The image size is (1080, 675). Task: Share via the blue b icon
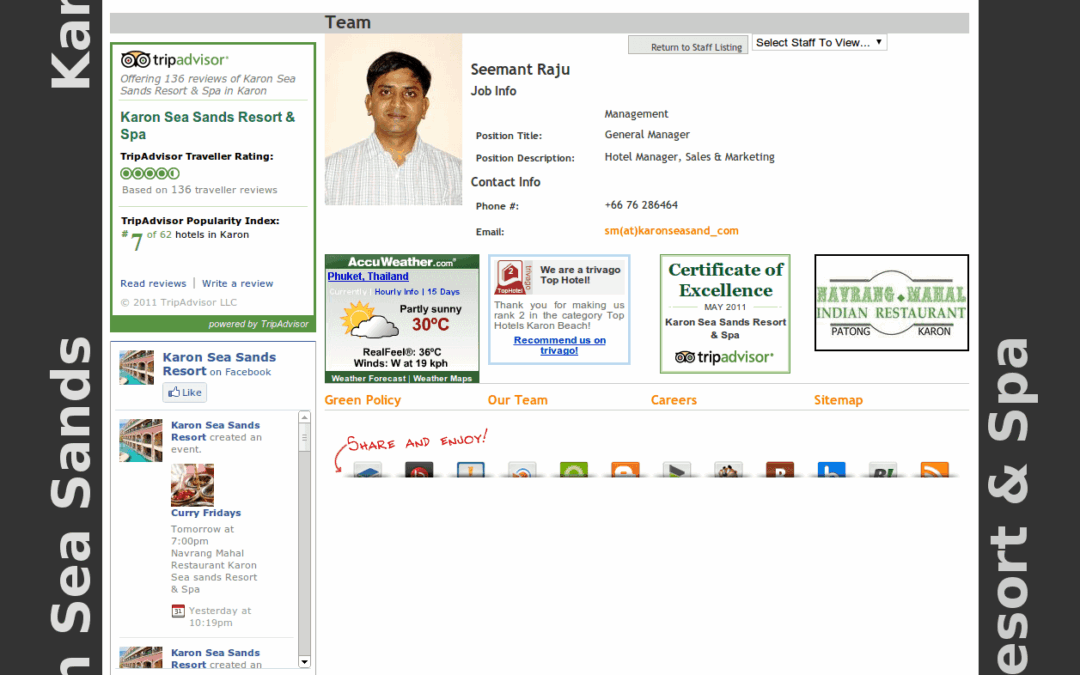(831, 470)
